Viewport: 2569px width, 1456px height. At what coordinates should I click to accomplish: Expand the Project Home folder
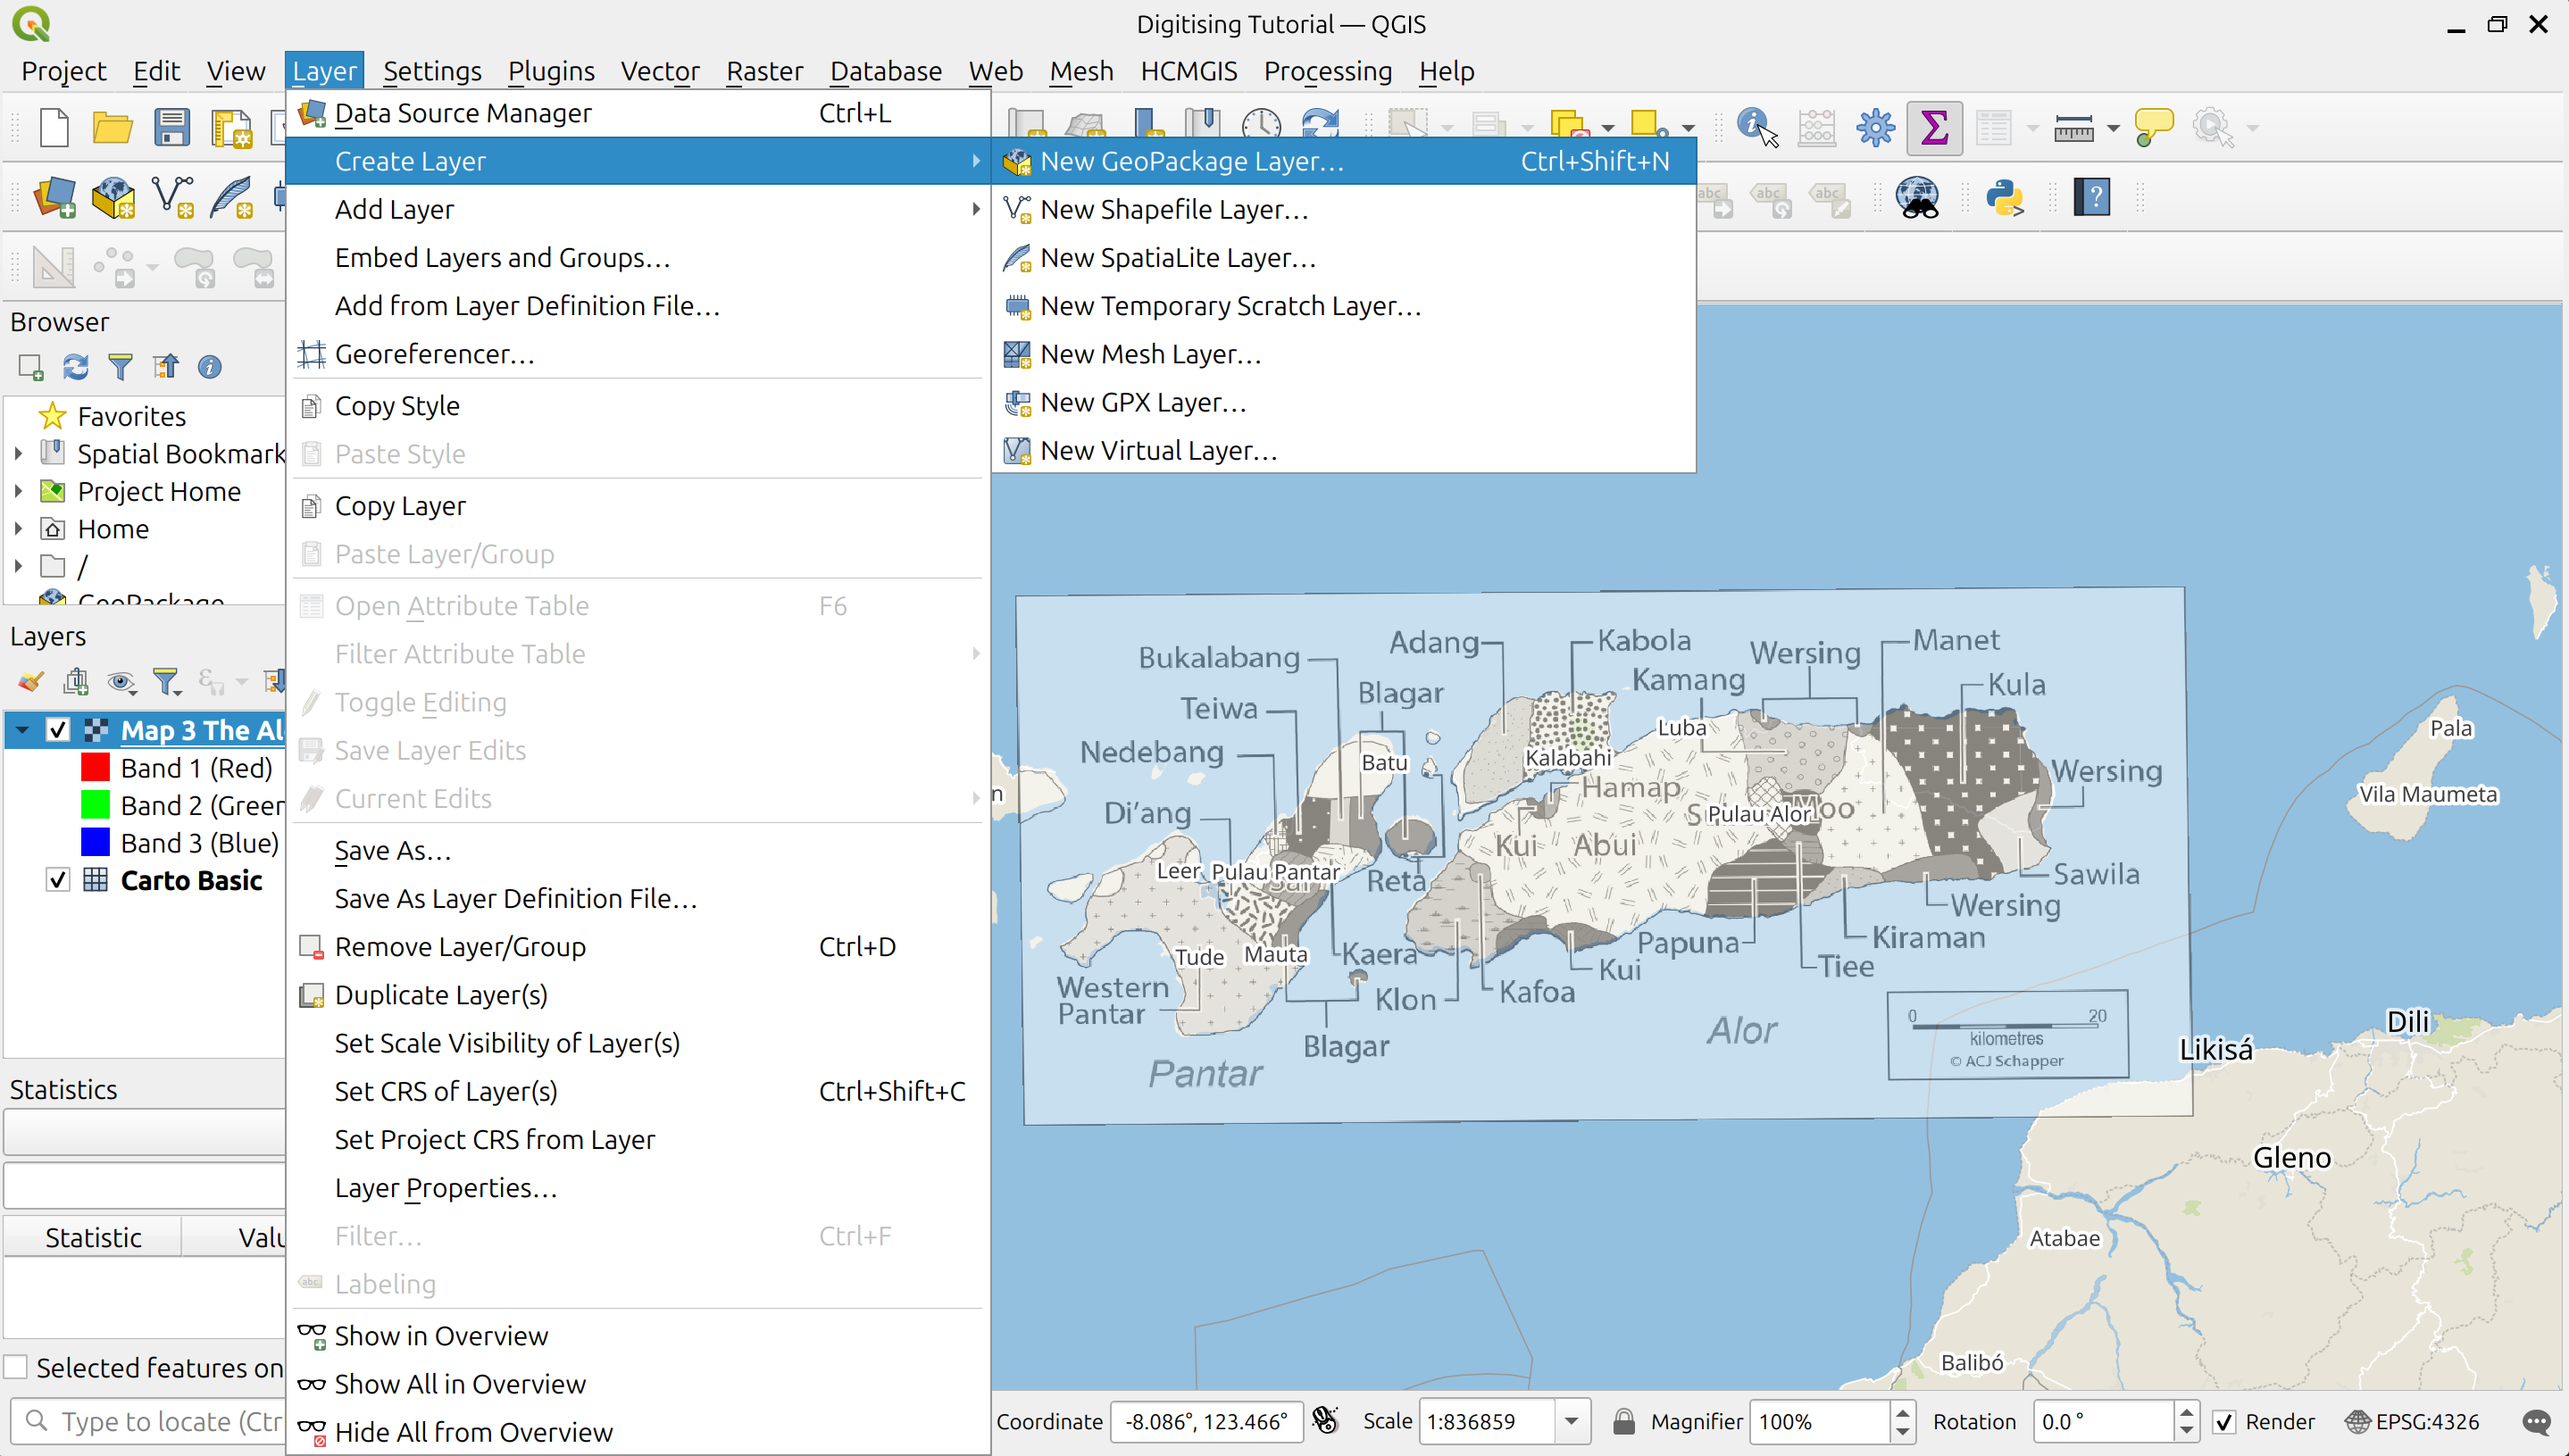click(18, 491)
